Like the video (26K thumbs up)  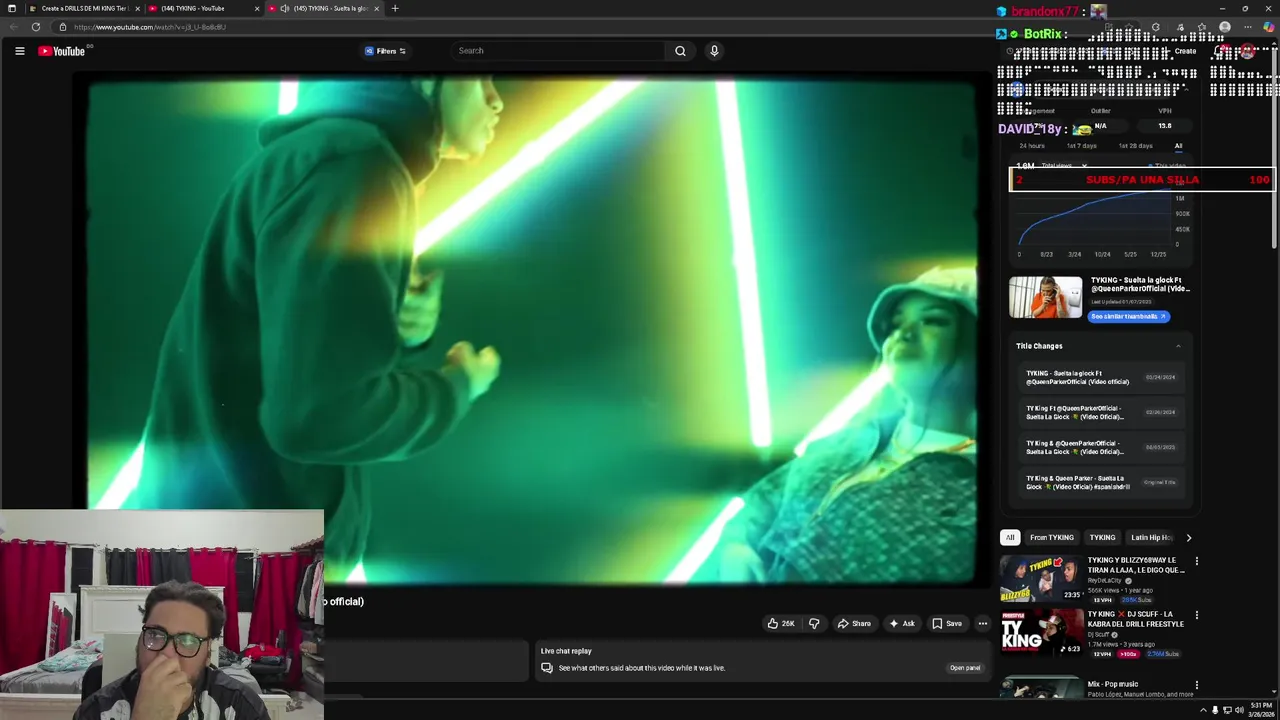coord(780,624)
